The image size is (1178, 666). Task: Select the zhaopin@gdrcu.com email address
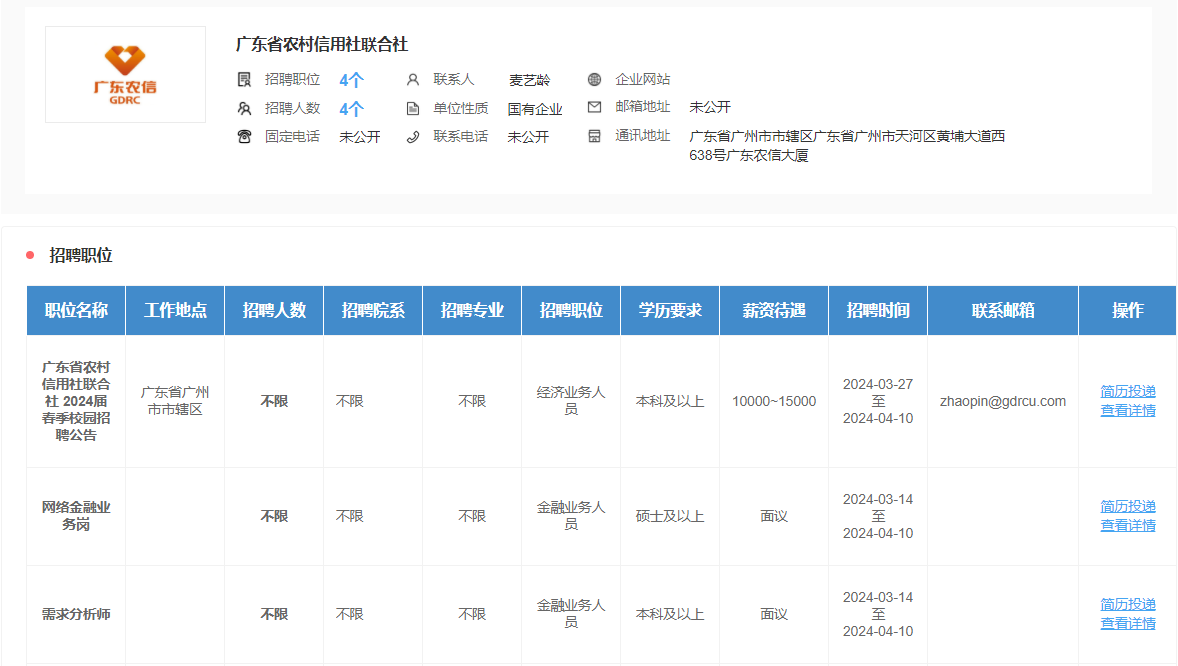(1003, 401)
